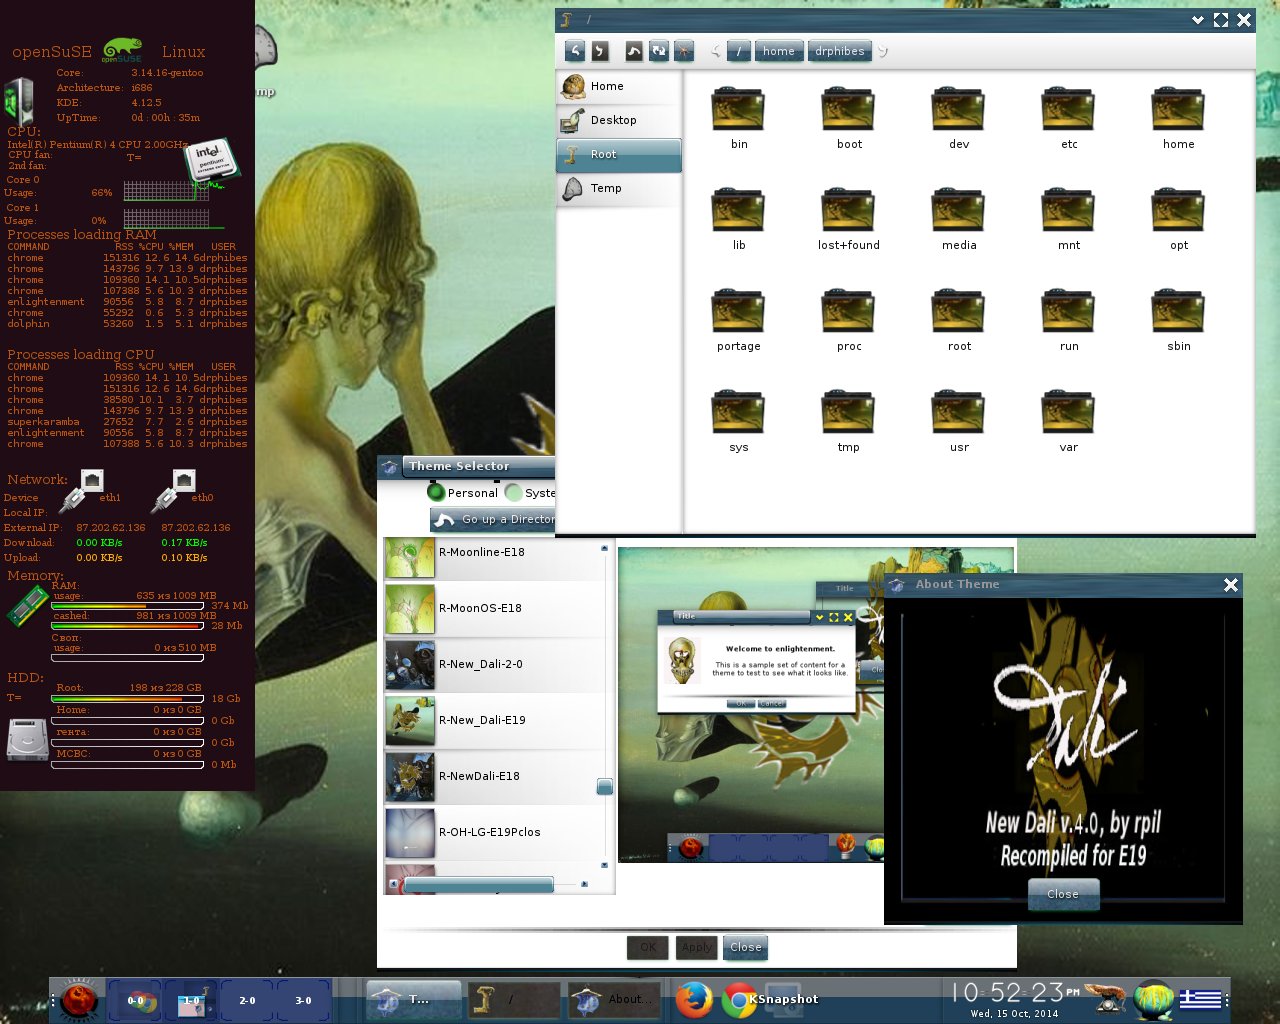Open the bin folder

click(x=739, y=118)
